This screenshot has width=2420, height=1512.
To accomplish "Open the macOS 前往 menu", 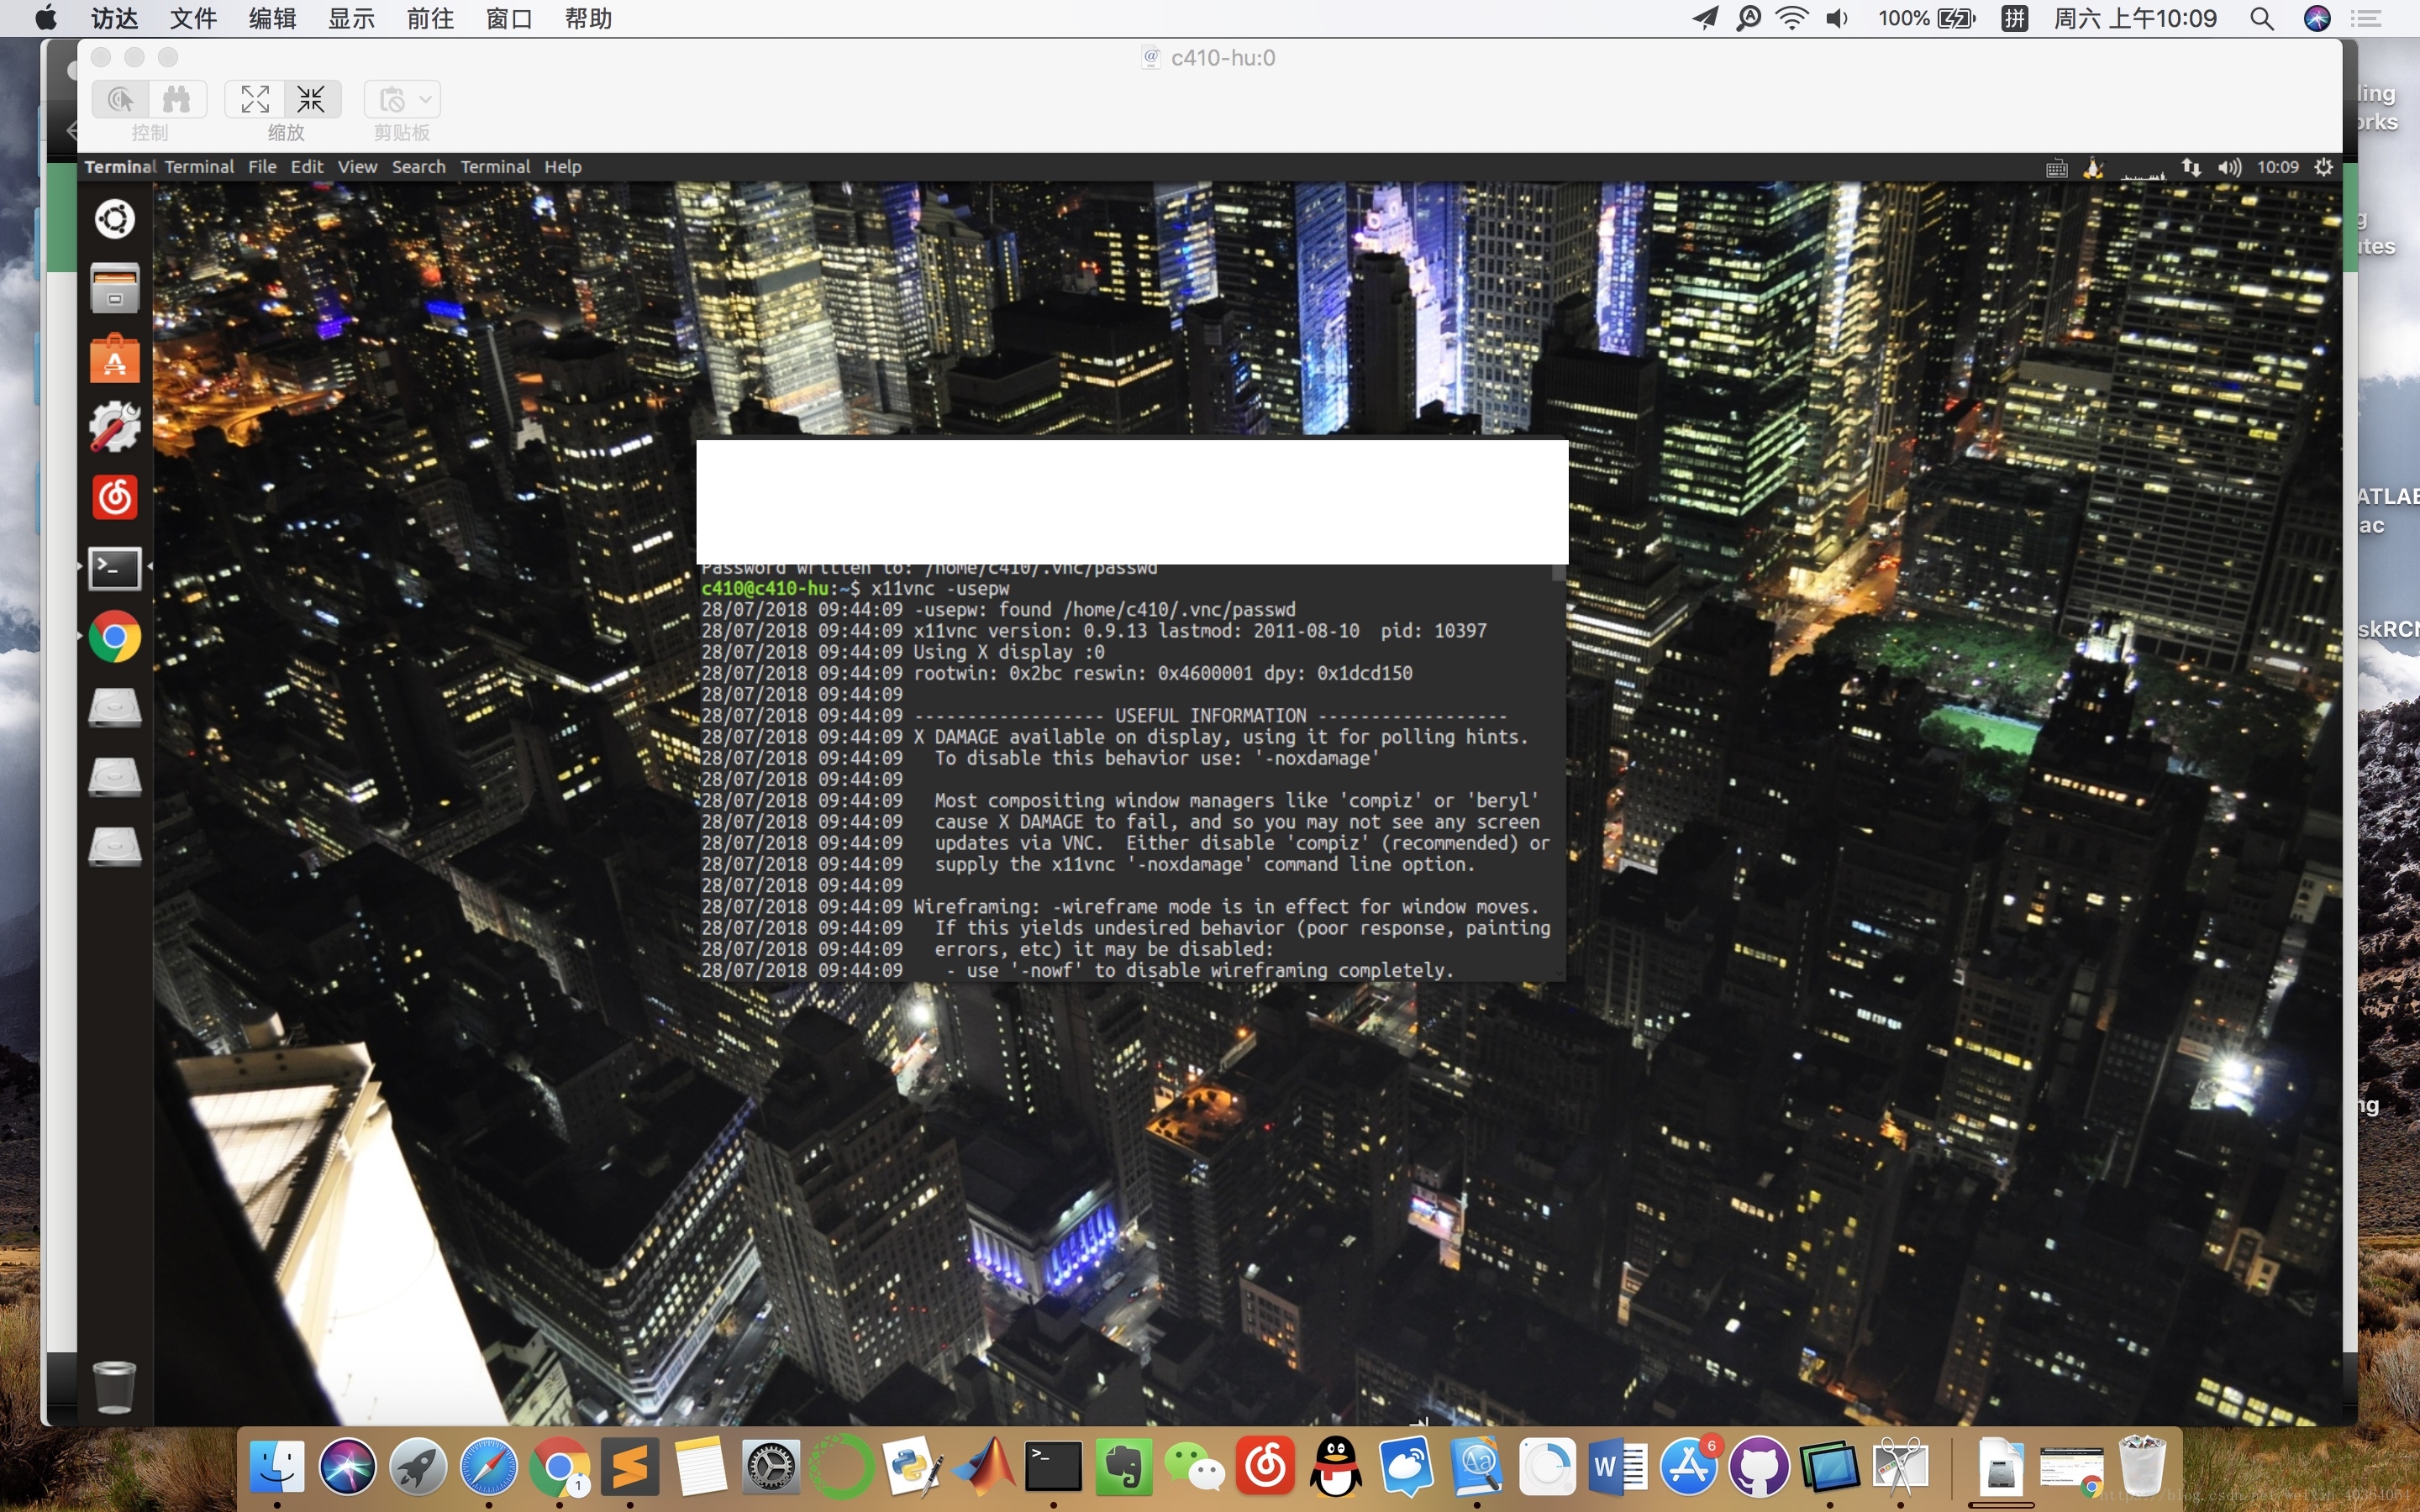I will (x=430, y=19).
